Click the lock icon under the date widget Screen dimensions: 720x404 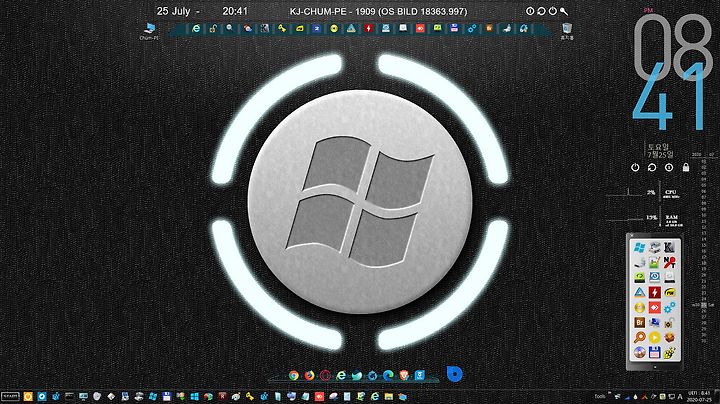(x=686, y=168)
